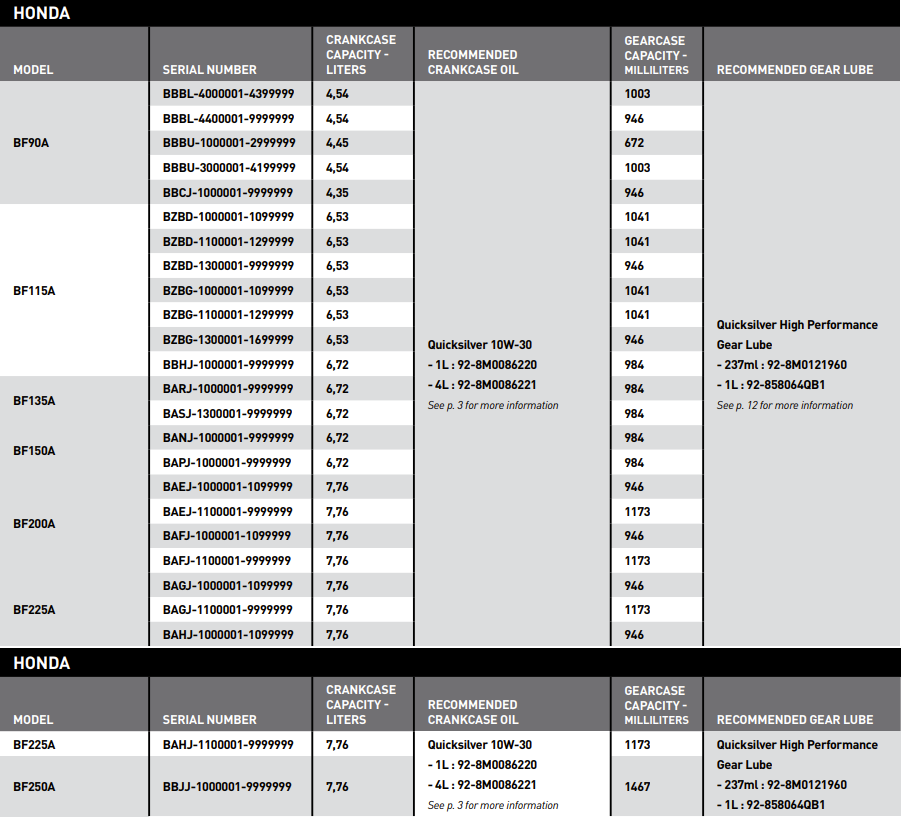Click the lower table's MODEL header
Screen dimensions: 901x818
click(x=33, y=720)
